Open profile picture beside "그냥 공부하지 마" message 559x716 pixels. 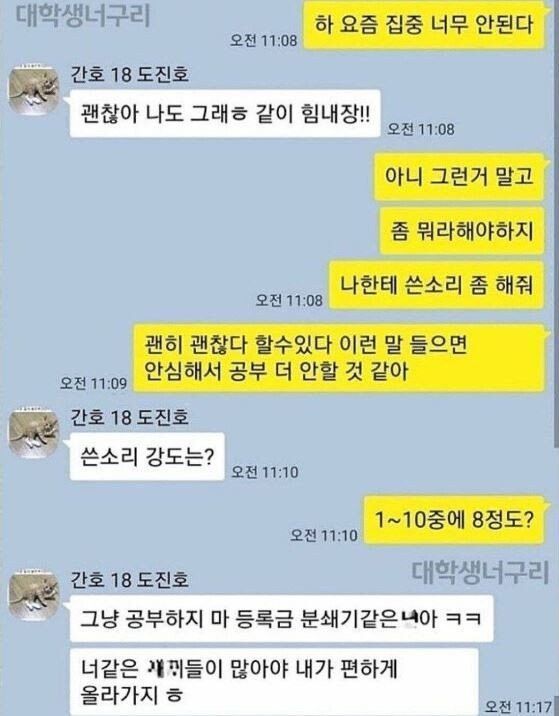[x=35, y=595]
